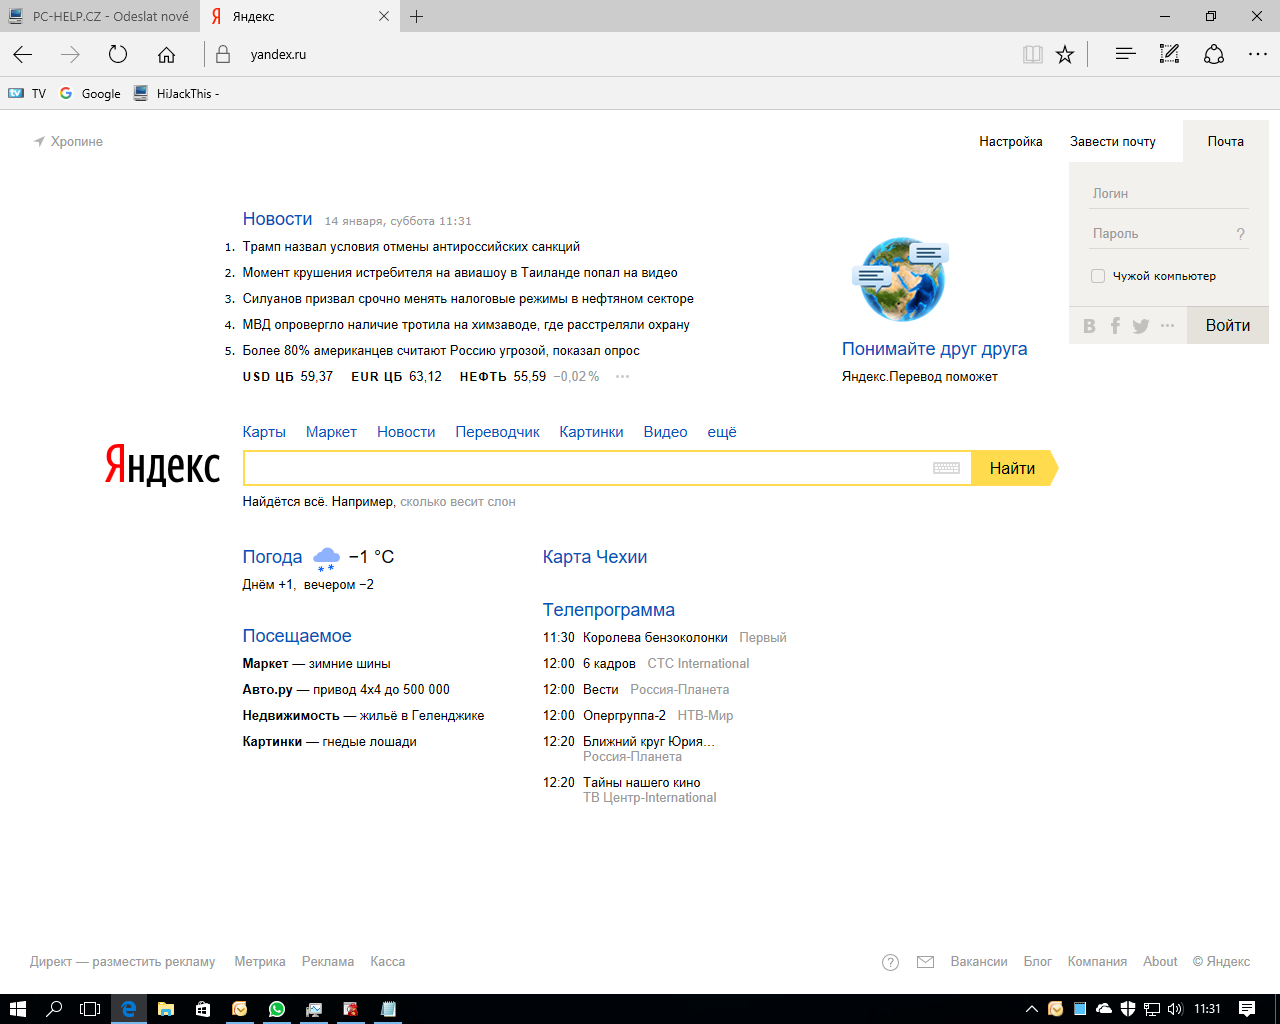Open File Explorer from the taskbar
This screenshot has height=1024, width=1280.
pos(166,1009)
